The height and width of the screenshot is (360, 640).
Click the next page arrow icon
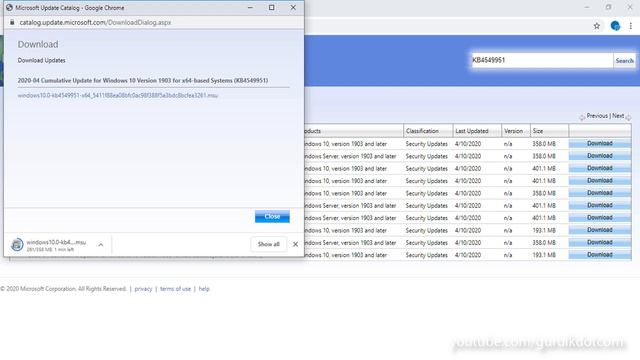(x=628, y=118)
